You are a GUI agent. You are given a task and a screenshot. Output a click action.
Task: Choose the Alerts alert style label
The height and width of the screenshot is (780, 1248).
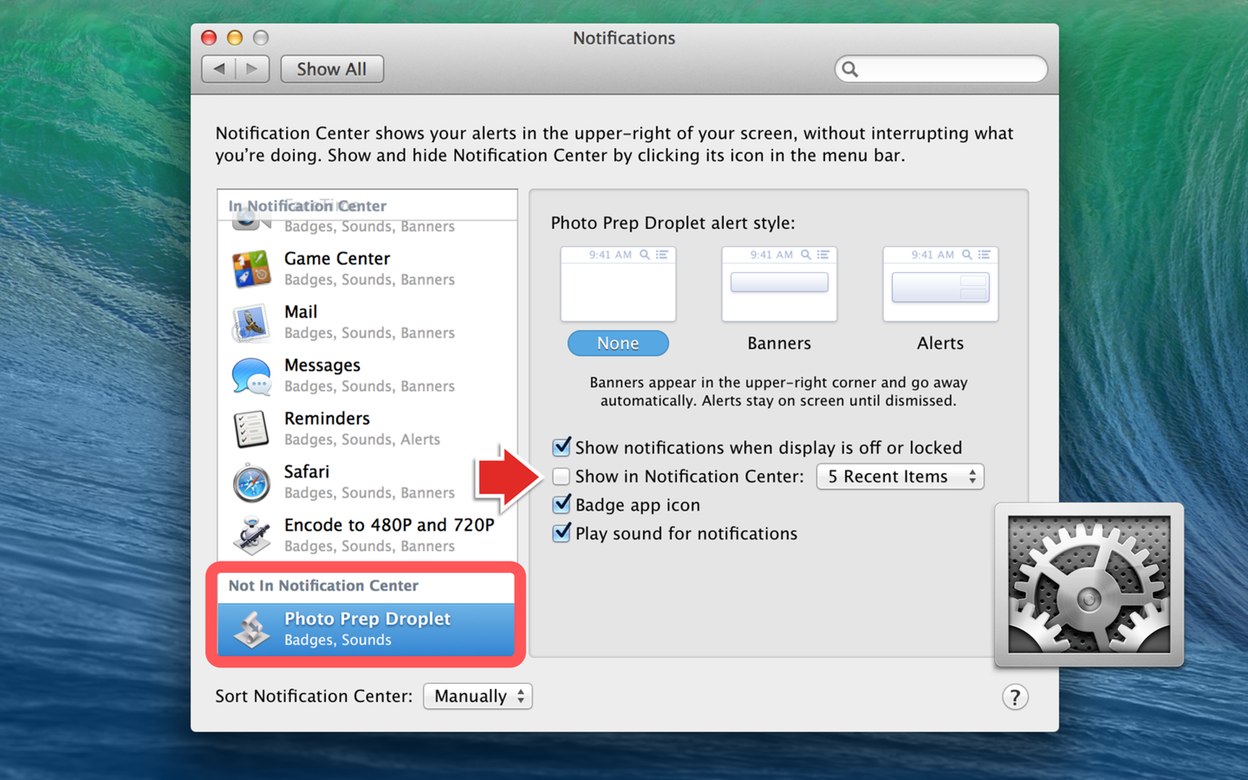pos(940,343)
